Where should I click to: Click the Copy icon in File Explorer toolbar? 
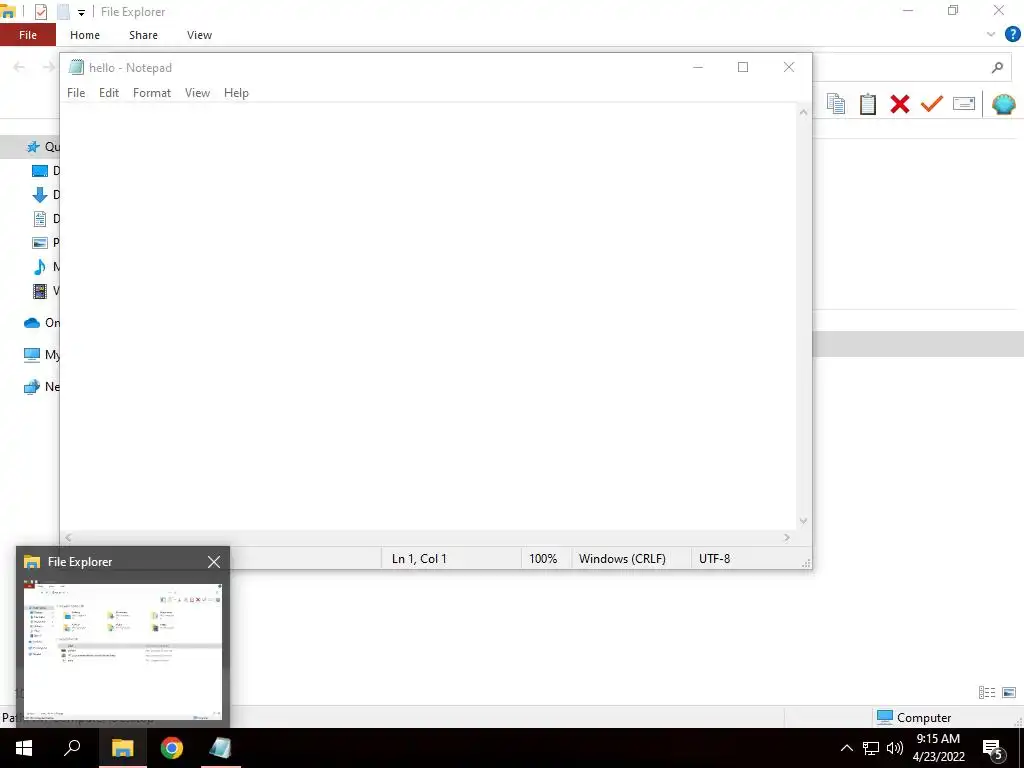click(x=836, y=103)
